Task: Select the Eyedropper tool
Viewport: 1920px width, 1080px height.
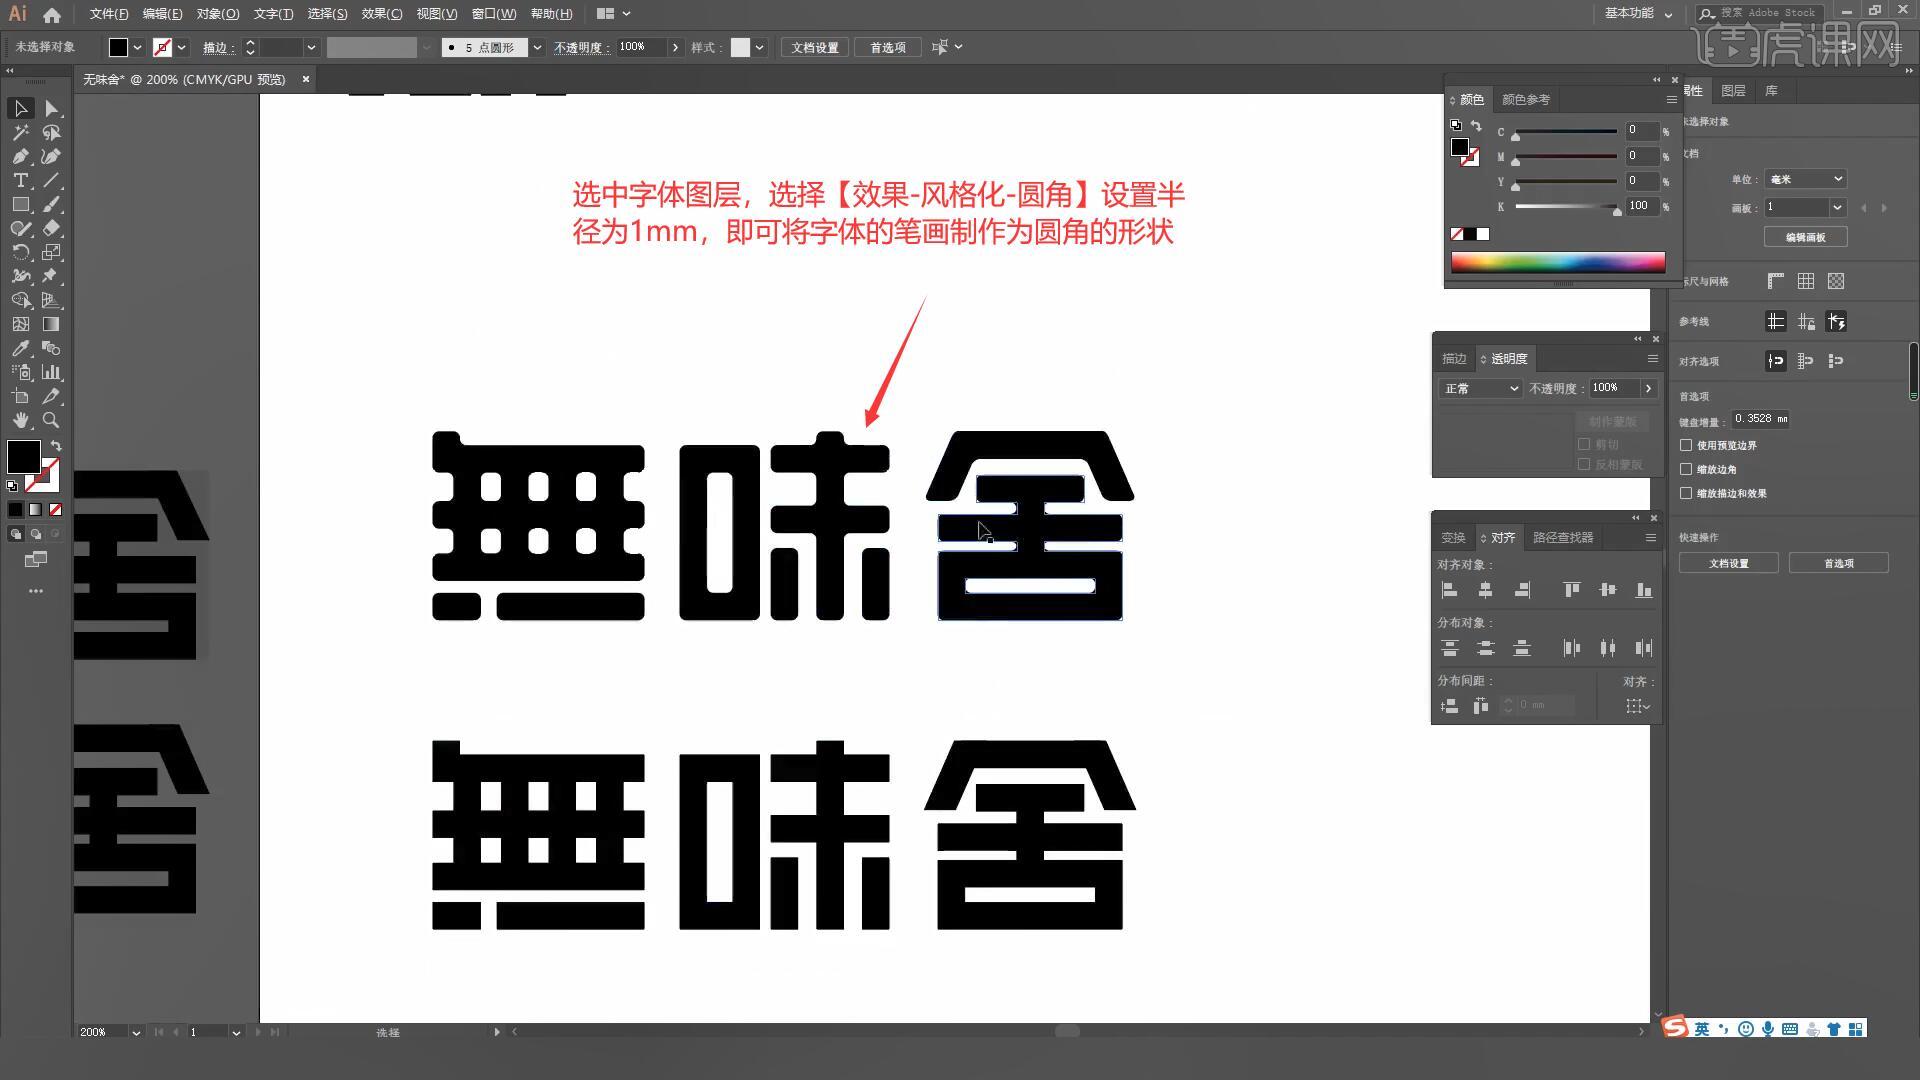Action: coord(20,349)
